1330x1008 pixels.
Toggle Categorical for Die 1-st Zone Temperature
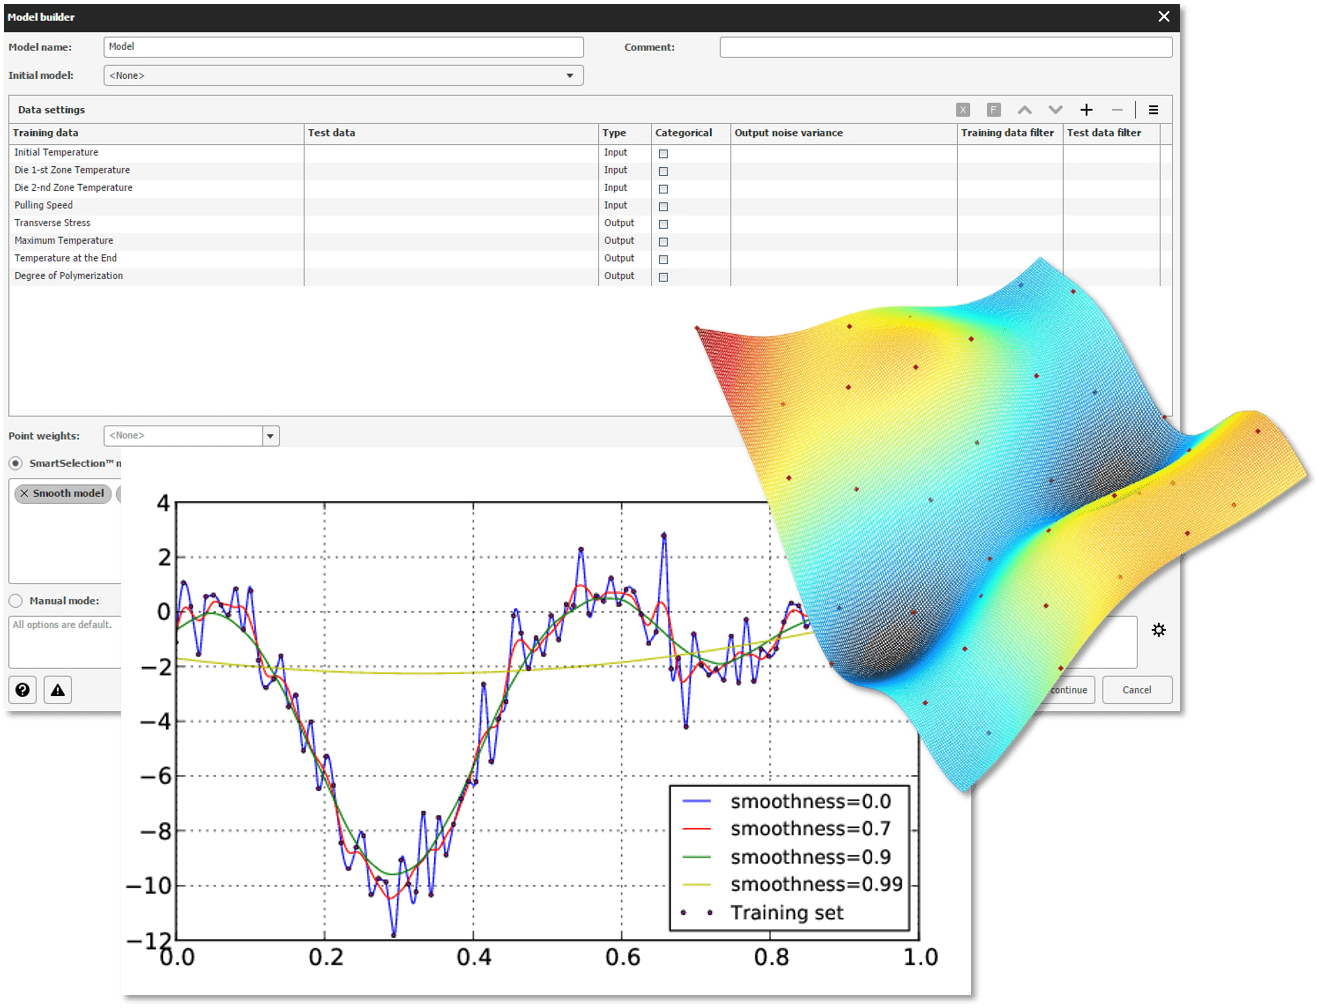pyautogui.click(x=663, y=171)
